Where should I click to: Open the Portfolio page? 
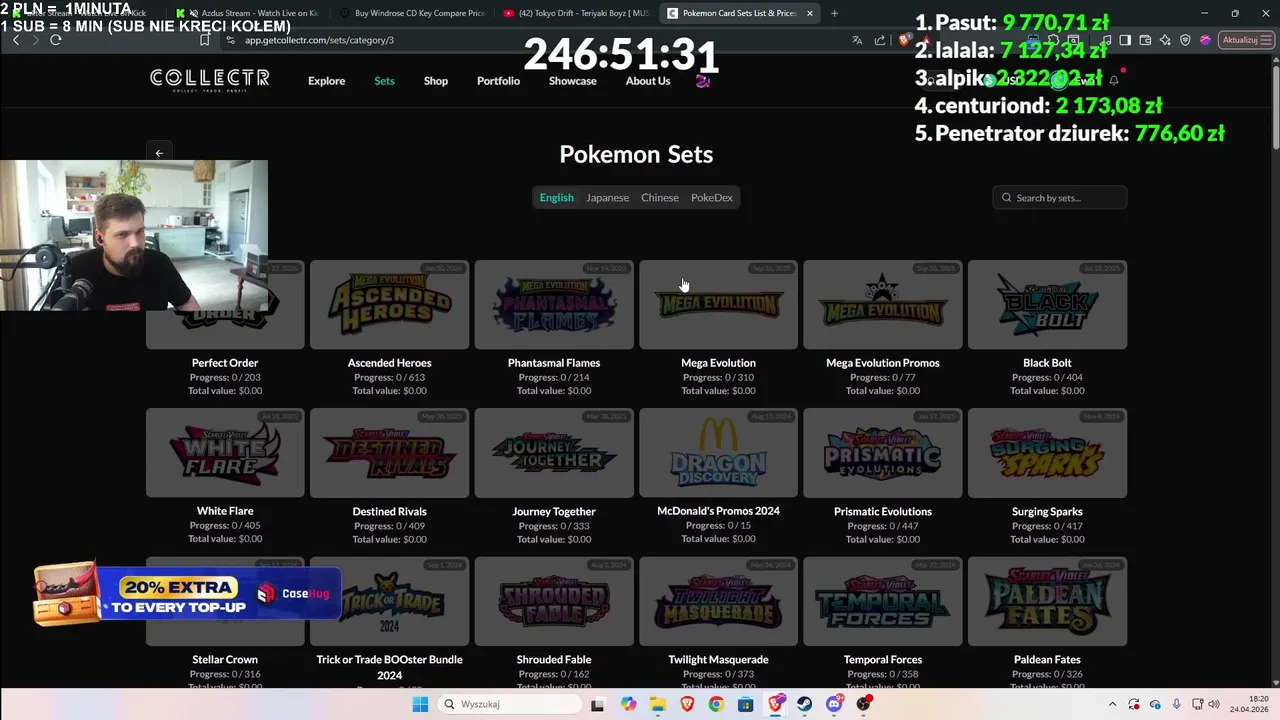(498, 81)
